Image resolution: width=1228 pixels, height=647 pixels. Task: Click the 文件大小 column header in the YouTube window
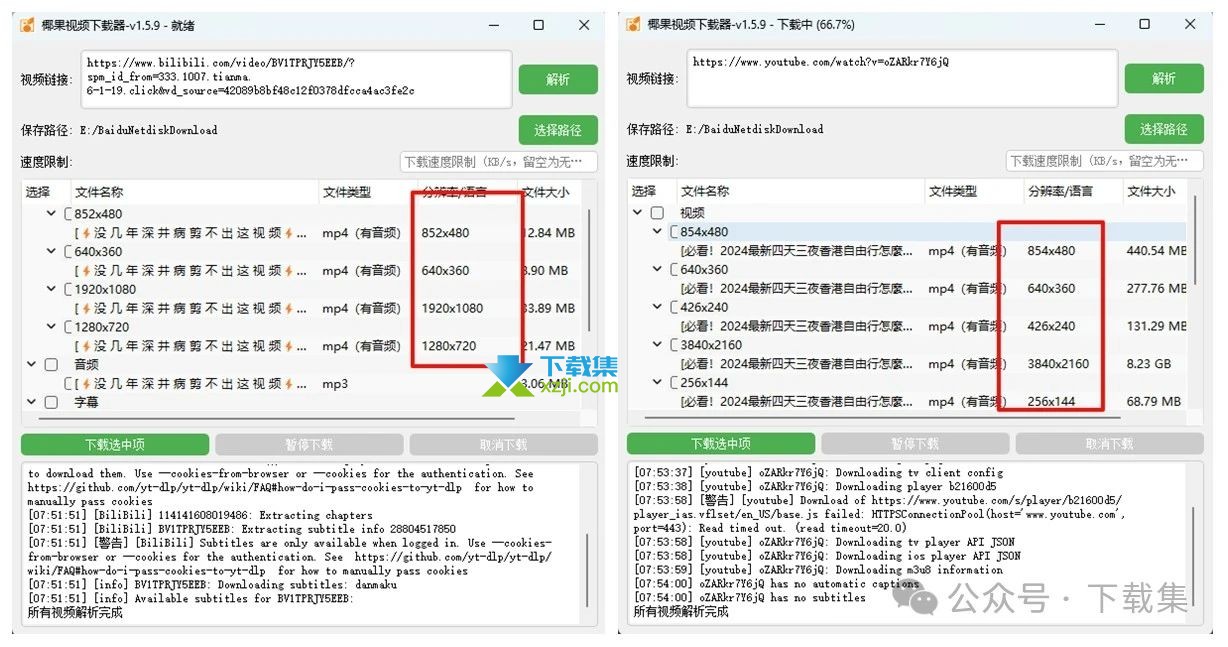tap(1155, 191)
